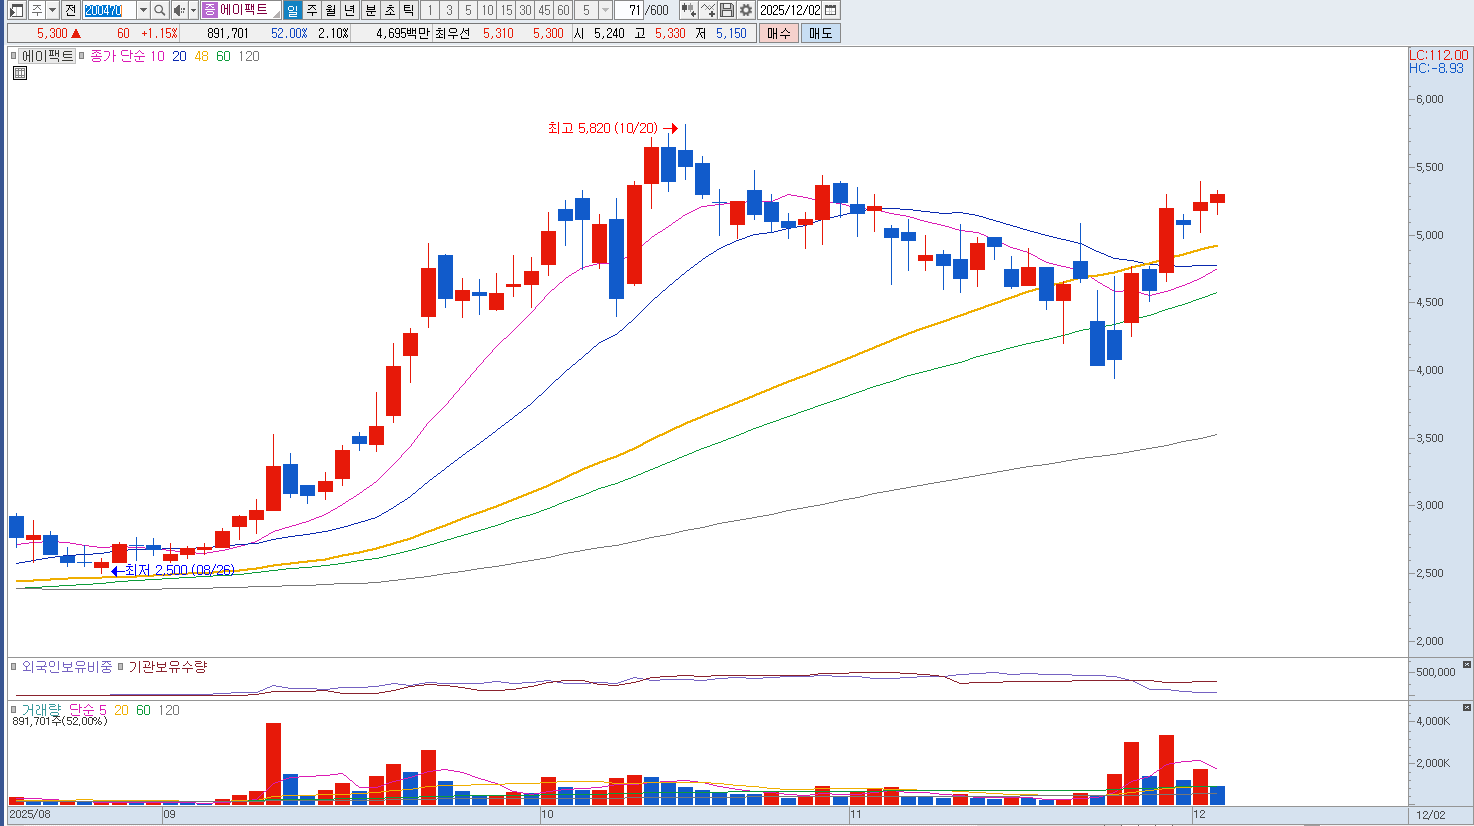Viewport: 1474px width, 826px height.
Task: Click the window layout icon at top-left
Action: [17, 10]
